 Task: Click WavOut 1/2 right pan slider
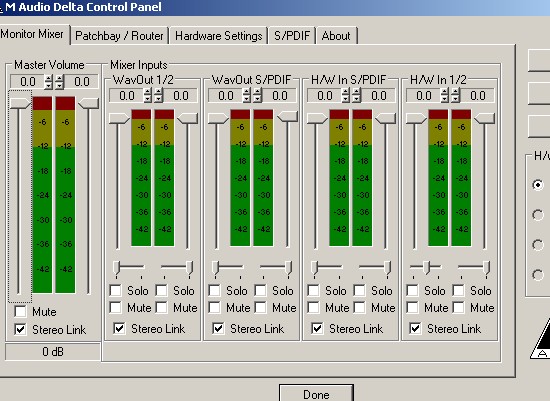point(189,268)
